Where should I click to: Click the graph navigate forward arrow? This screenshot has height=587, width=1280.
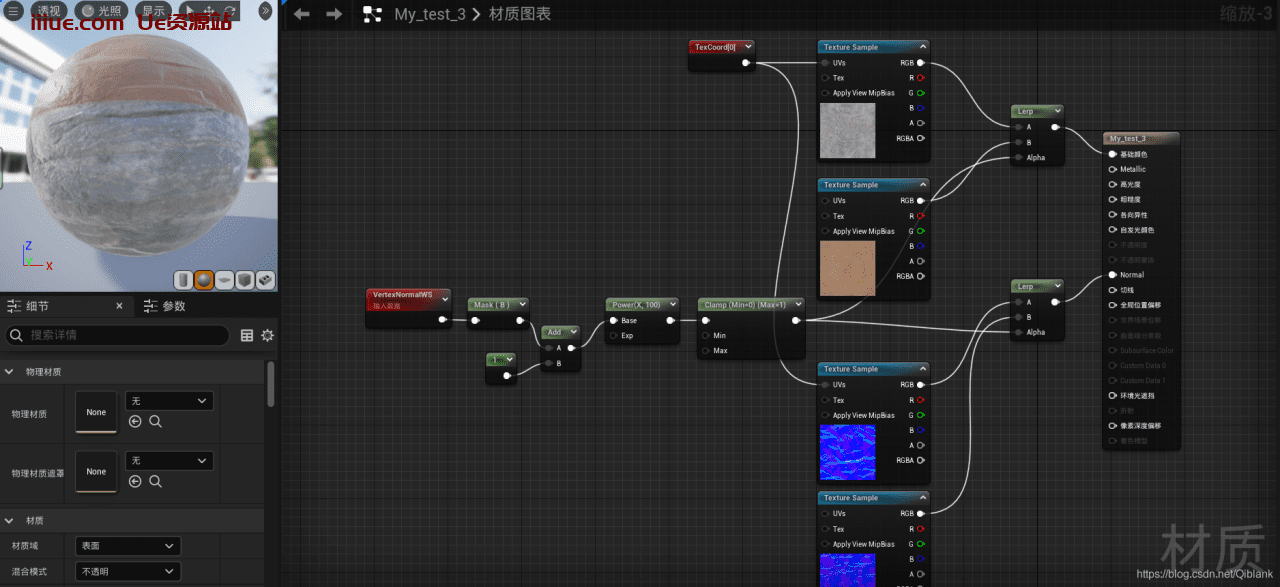click(334, 14)
